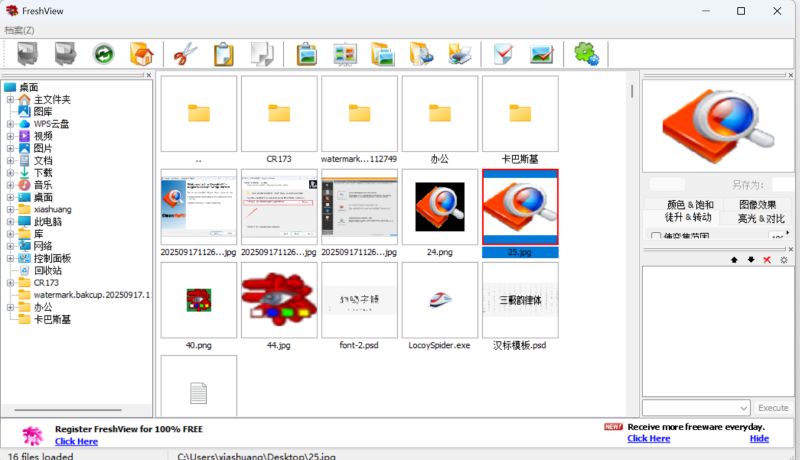Click the freeware 'Click Here' link
The width and height of the screenshot is (800, 460).
(648, 439)
